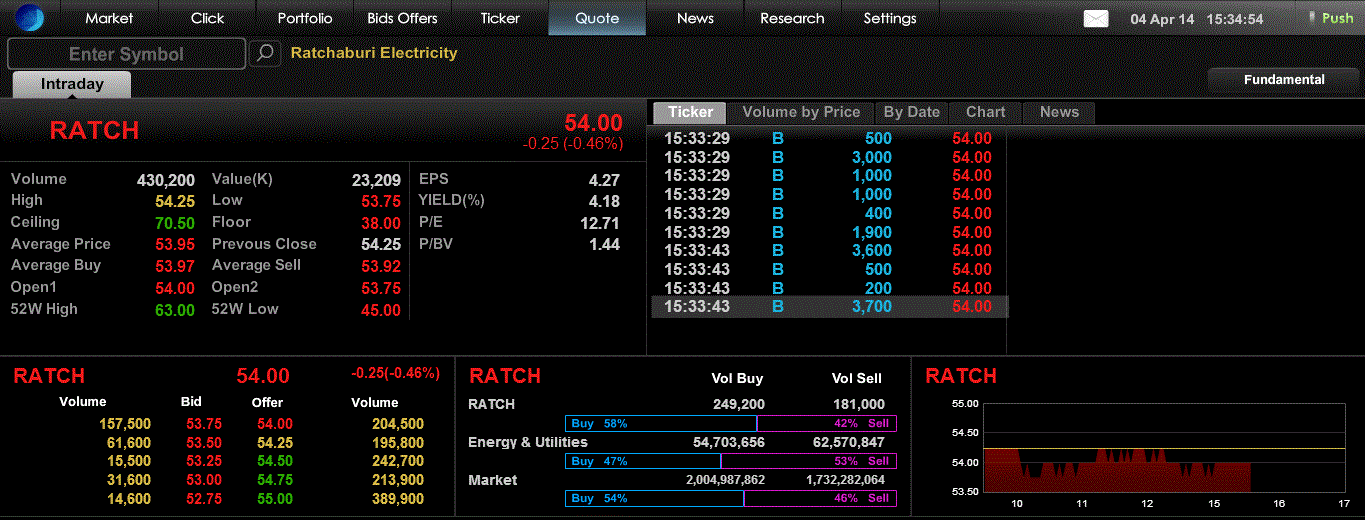Switch to the By Date tab
The height and width of the screenshot is (520, 1365).
click(x=912, y=112)
